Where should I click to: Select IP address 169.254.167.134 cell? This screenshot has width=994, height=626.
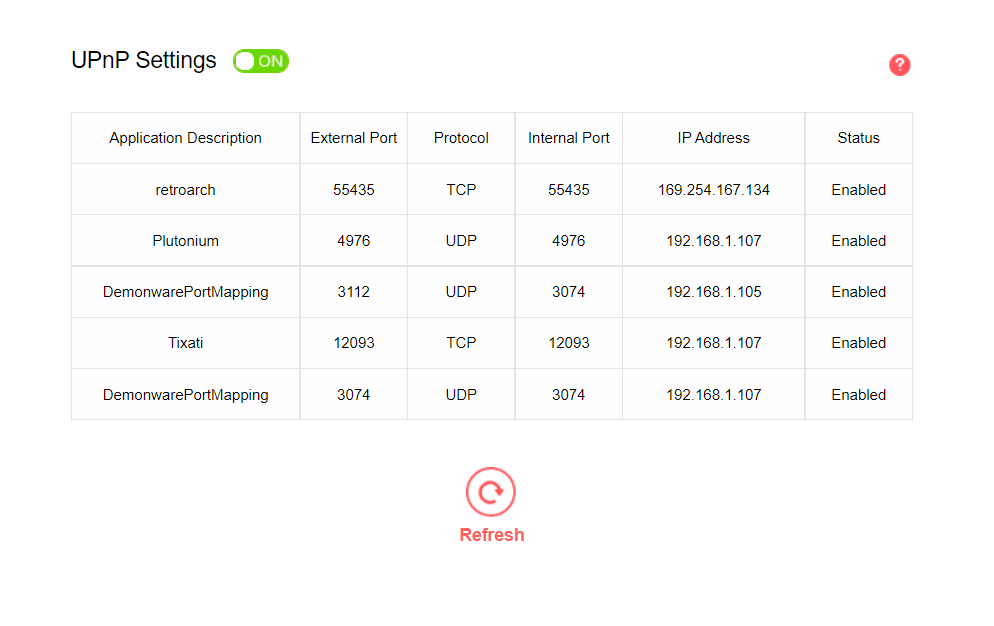pyautogui.click(x=713, y=190)
